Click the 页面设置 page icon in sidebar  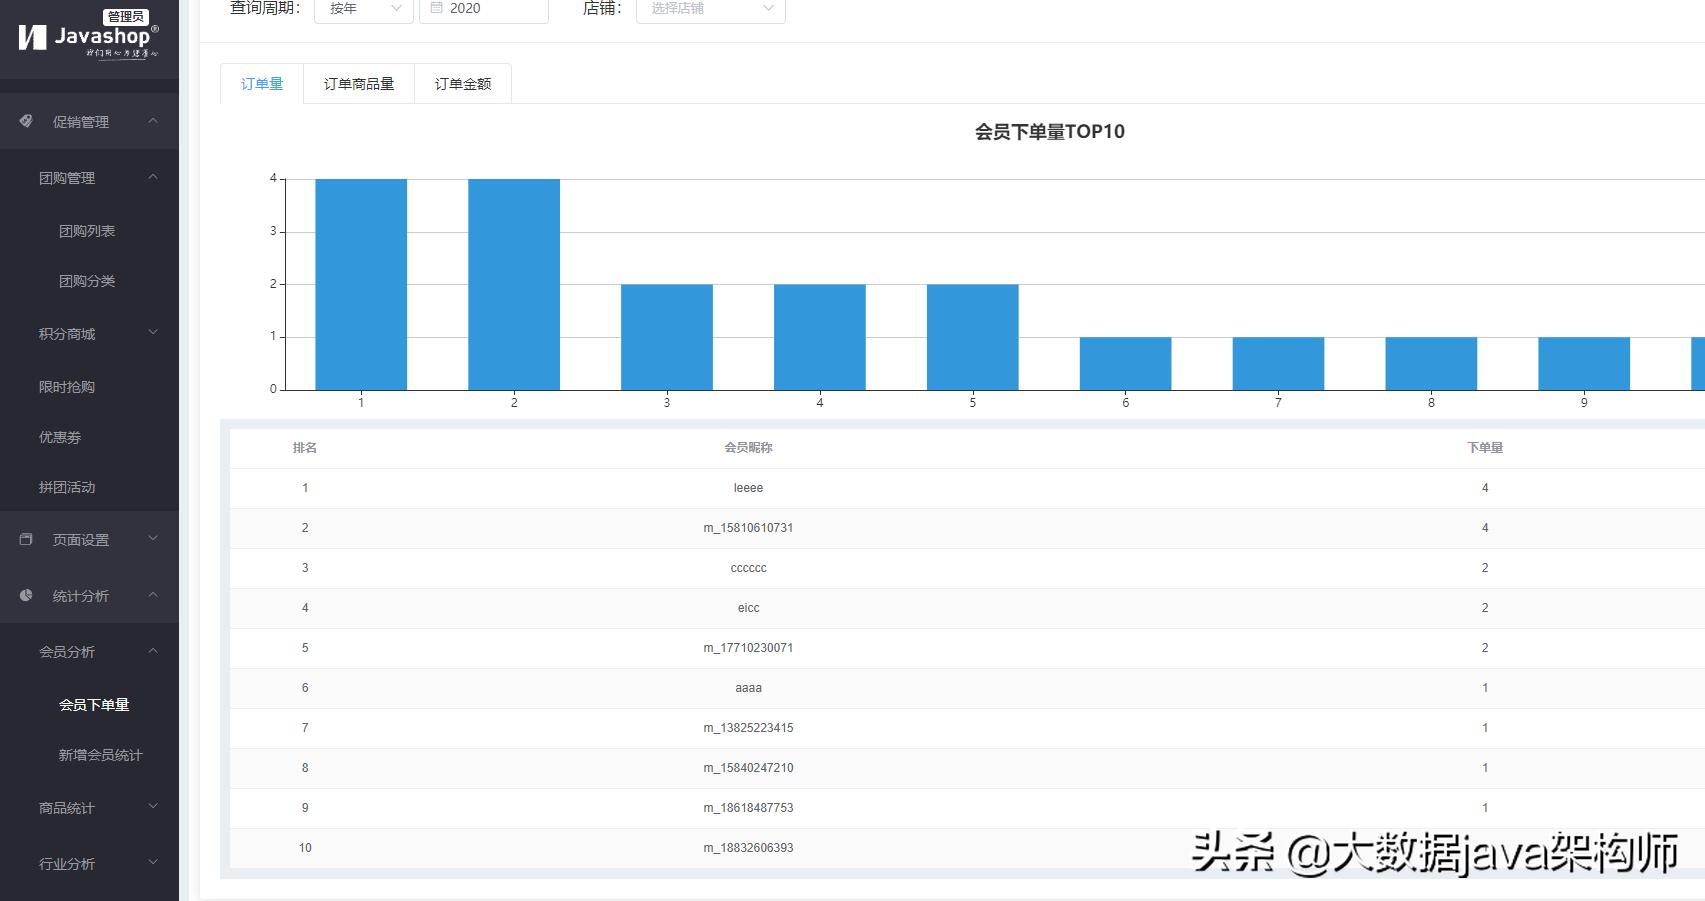tap(25, 538)
